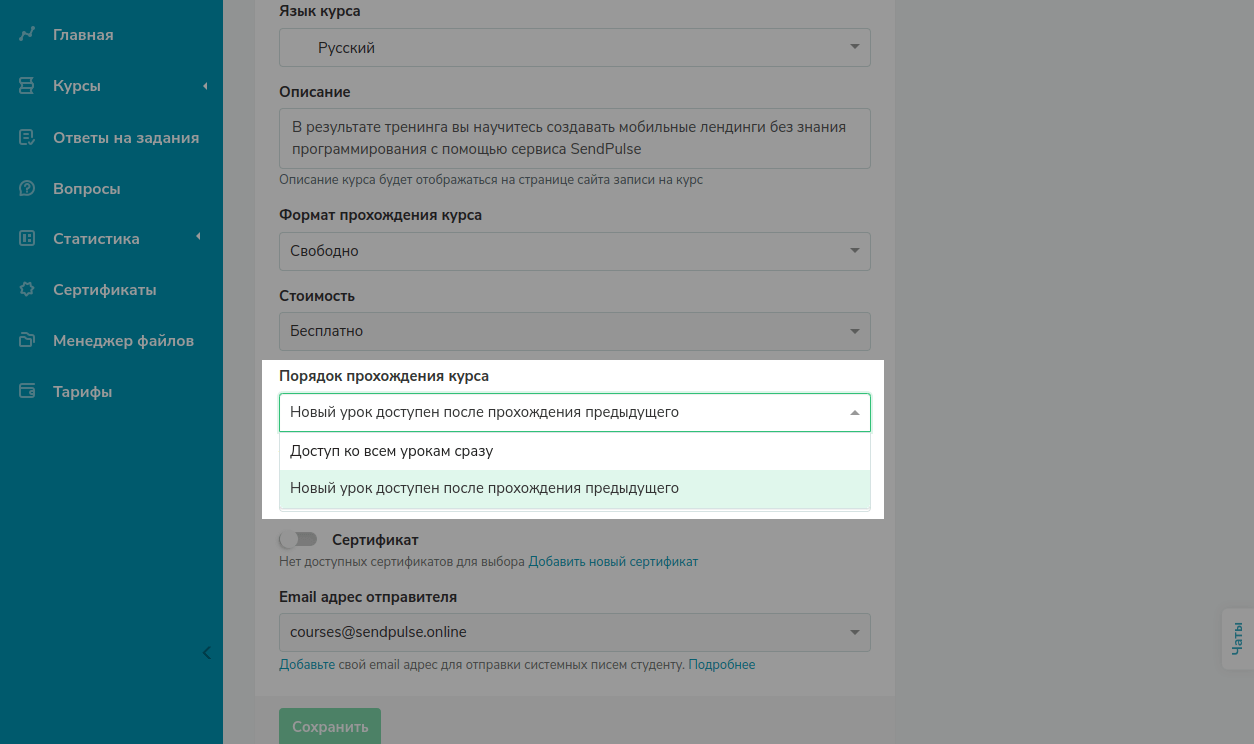Viewport: 1254px width, 744px height.
Task: Open Формат прохождения курса dropdown
Action: click(574, 251)
